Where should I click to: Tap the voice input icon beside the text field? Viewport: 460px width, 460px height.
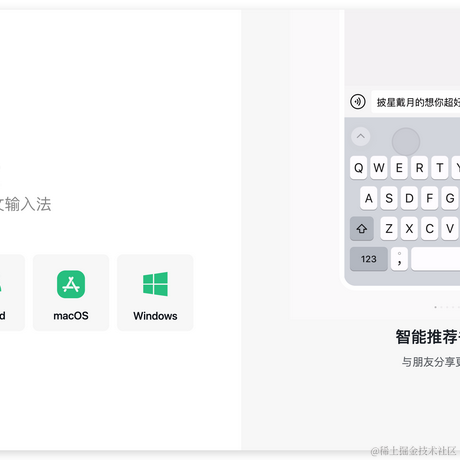[358, 102]
